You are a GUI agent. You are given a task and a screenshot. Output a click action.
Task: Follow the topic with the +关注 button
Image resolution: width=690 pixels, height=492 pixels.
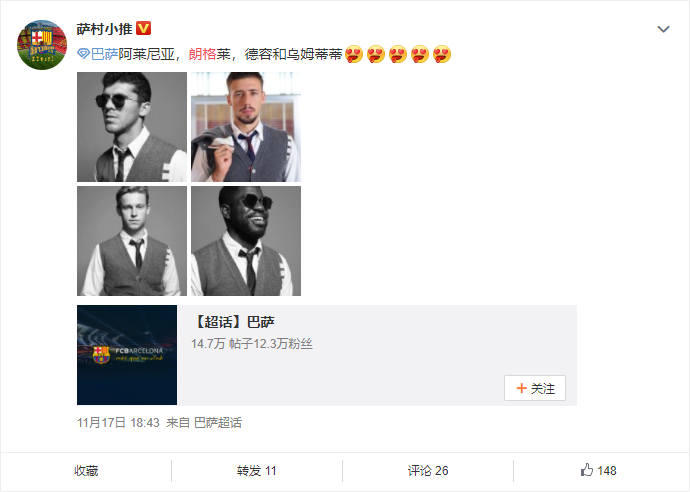(535, 388)
